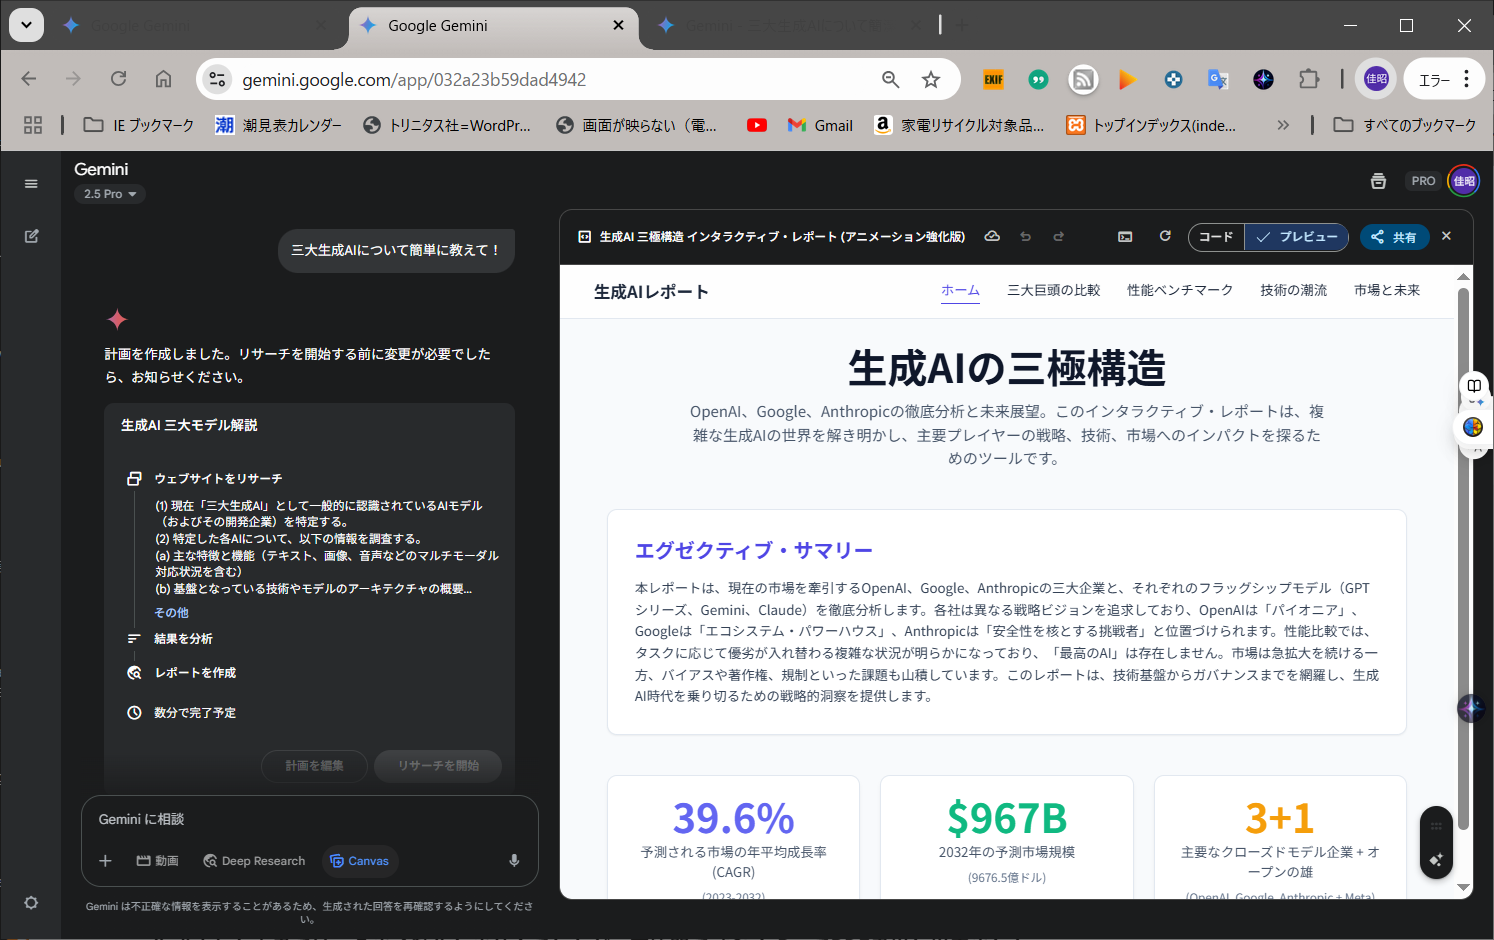1494x940 pixels.
Task: Open the zoom magnifier icon in address bar
Action: point(890,80)
